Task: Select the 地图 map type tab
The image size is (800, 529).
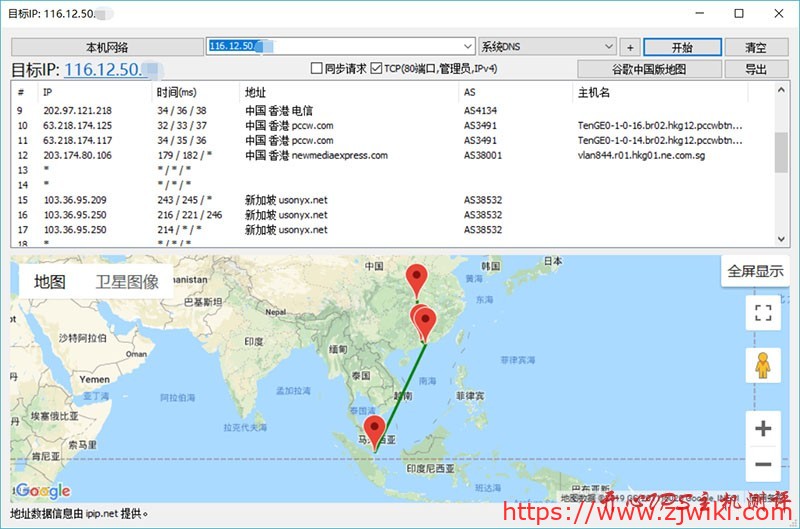Action: pos(50,282)
